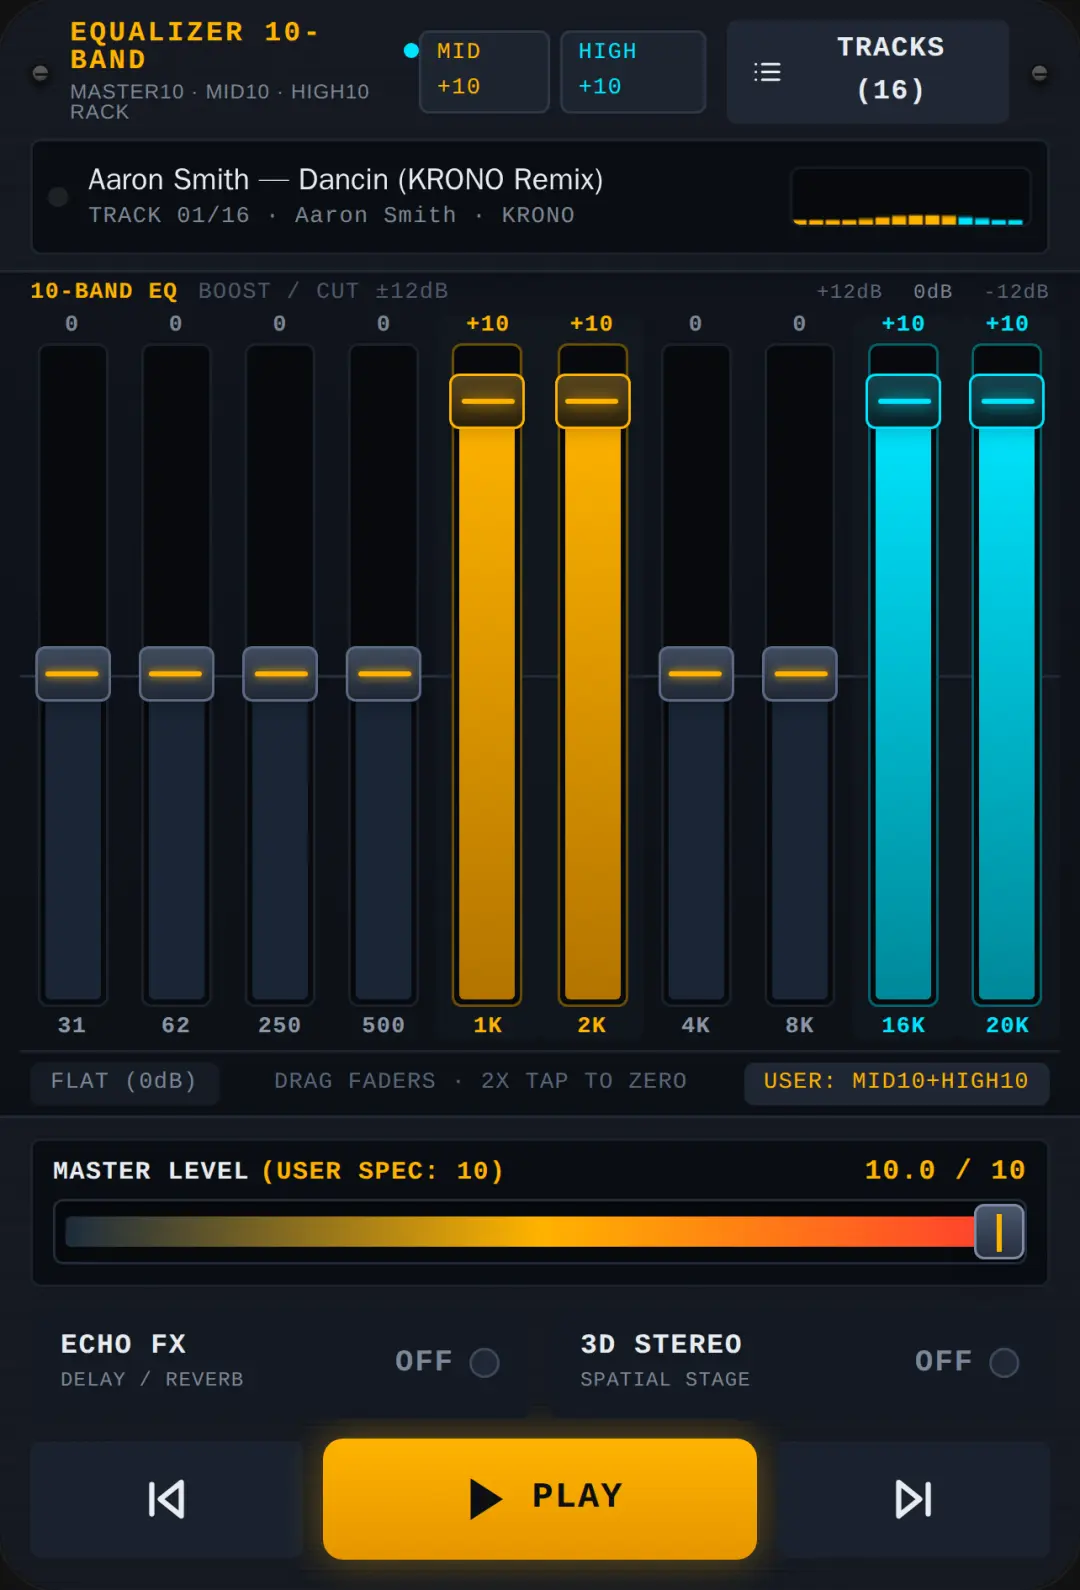The image size is (1080, 1590).
Task: Skip to the previous track
Action: point(166,1499)
